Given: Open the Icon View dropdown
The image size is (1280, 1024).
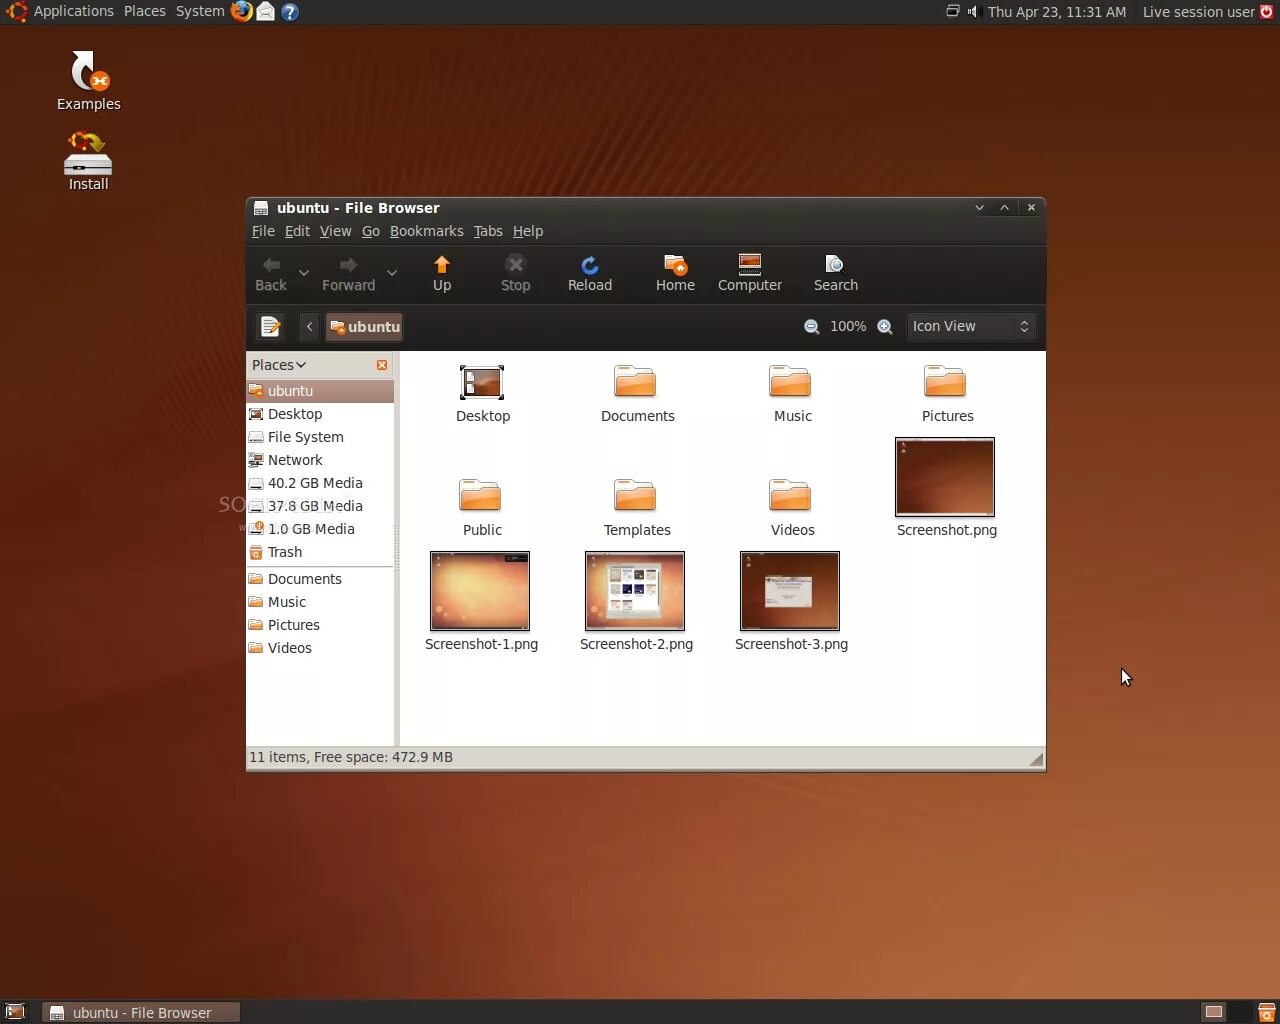Looking at the screenshot, I should (x=970, y=326).
